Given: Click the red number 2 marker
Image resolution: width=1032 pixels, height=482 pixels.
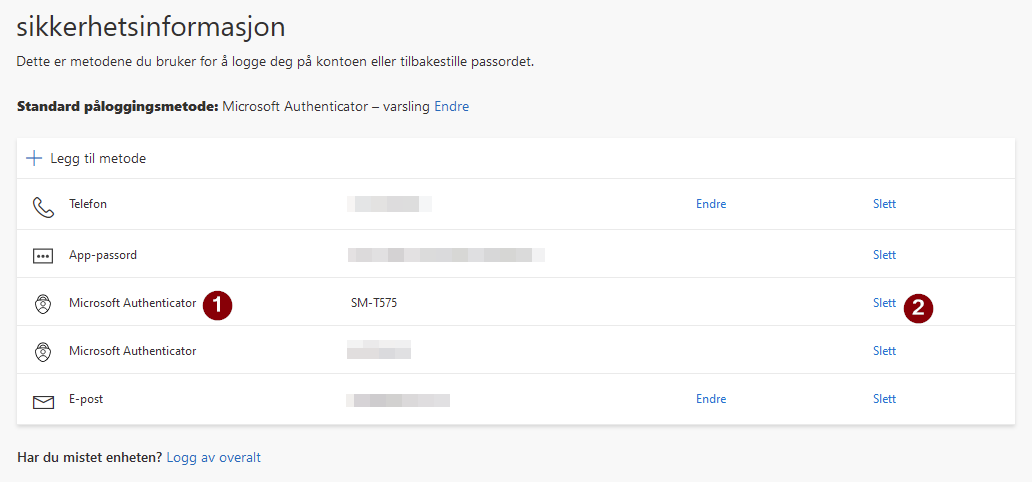Looking at the screenshot, I should coord(918,308).
